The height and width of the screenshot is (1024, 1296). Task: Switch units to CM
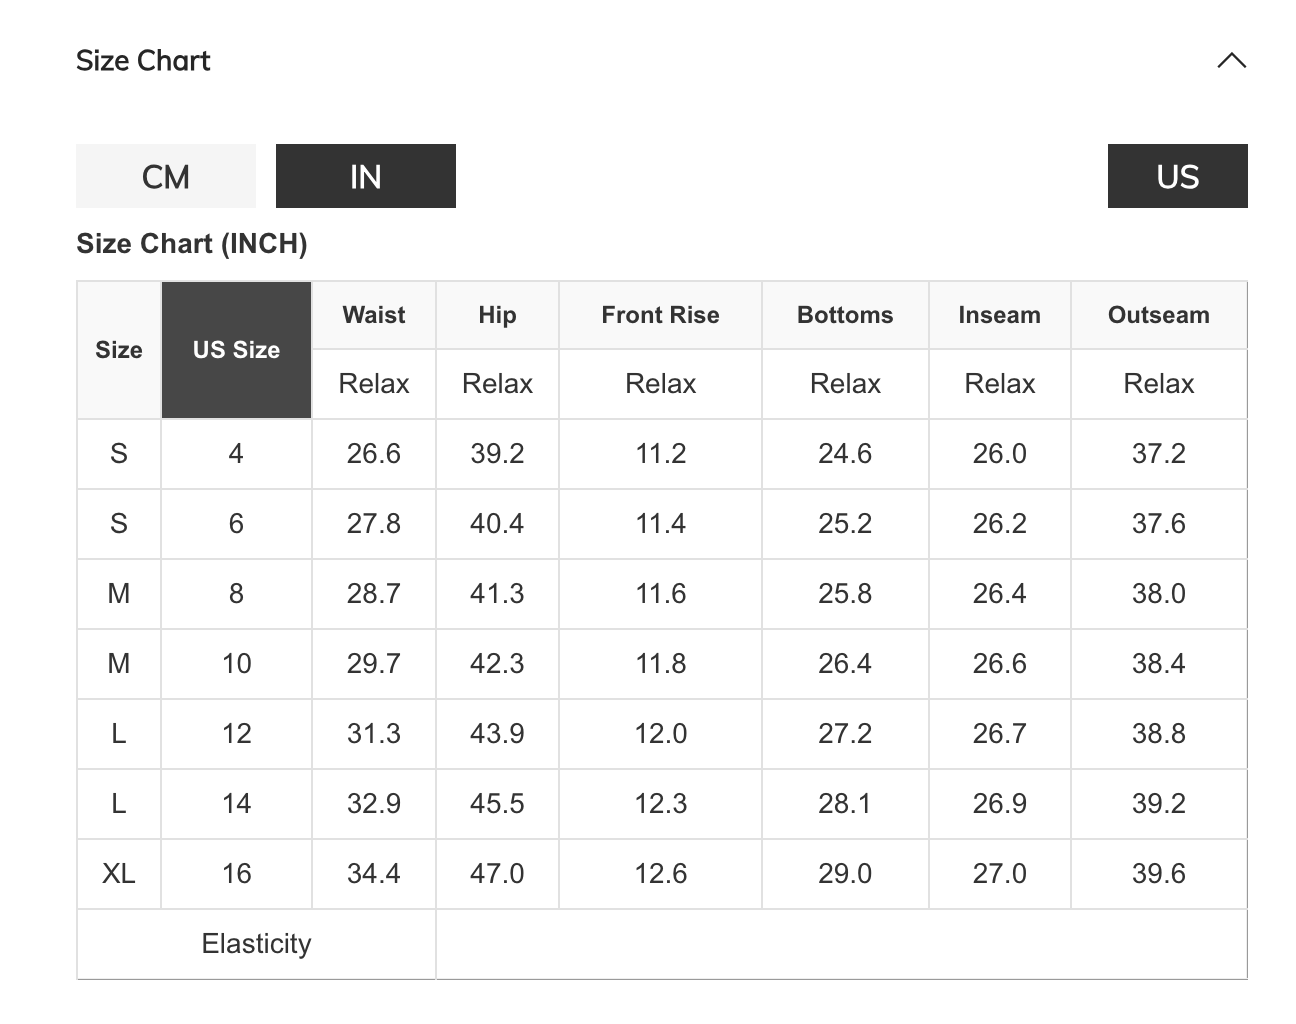click(166, 177)
